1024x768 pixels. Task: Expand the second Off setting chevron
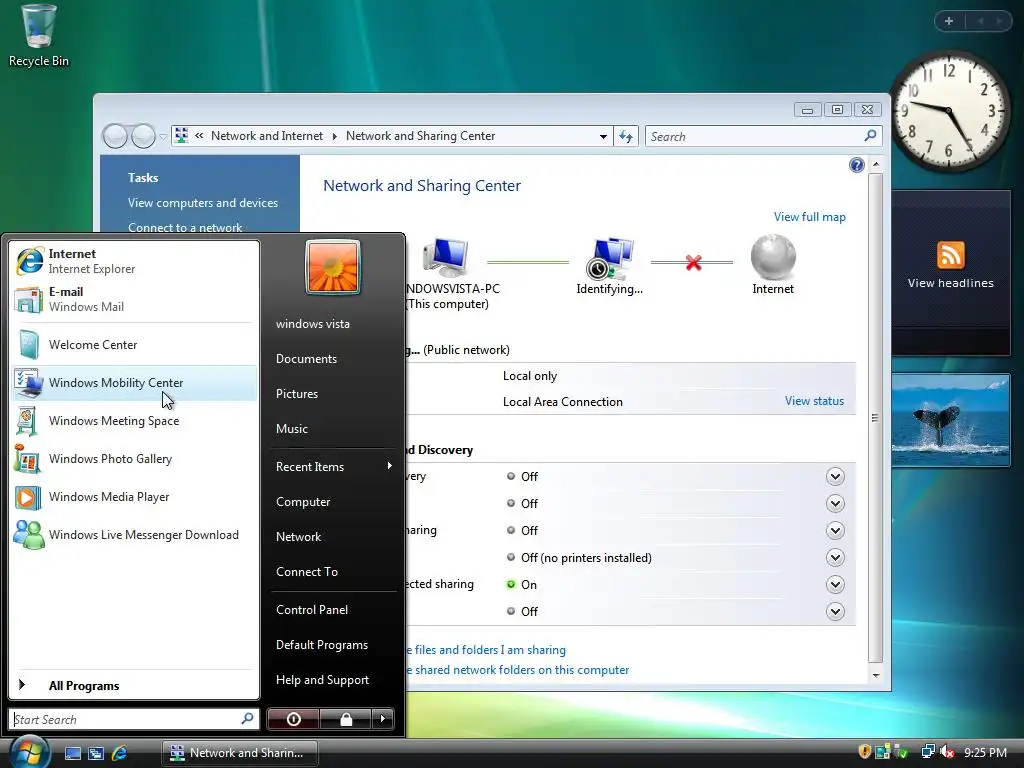pyautogui.click(x=835, y=504)
